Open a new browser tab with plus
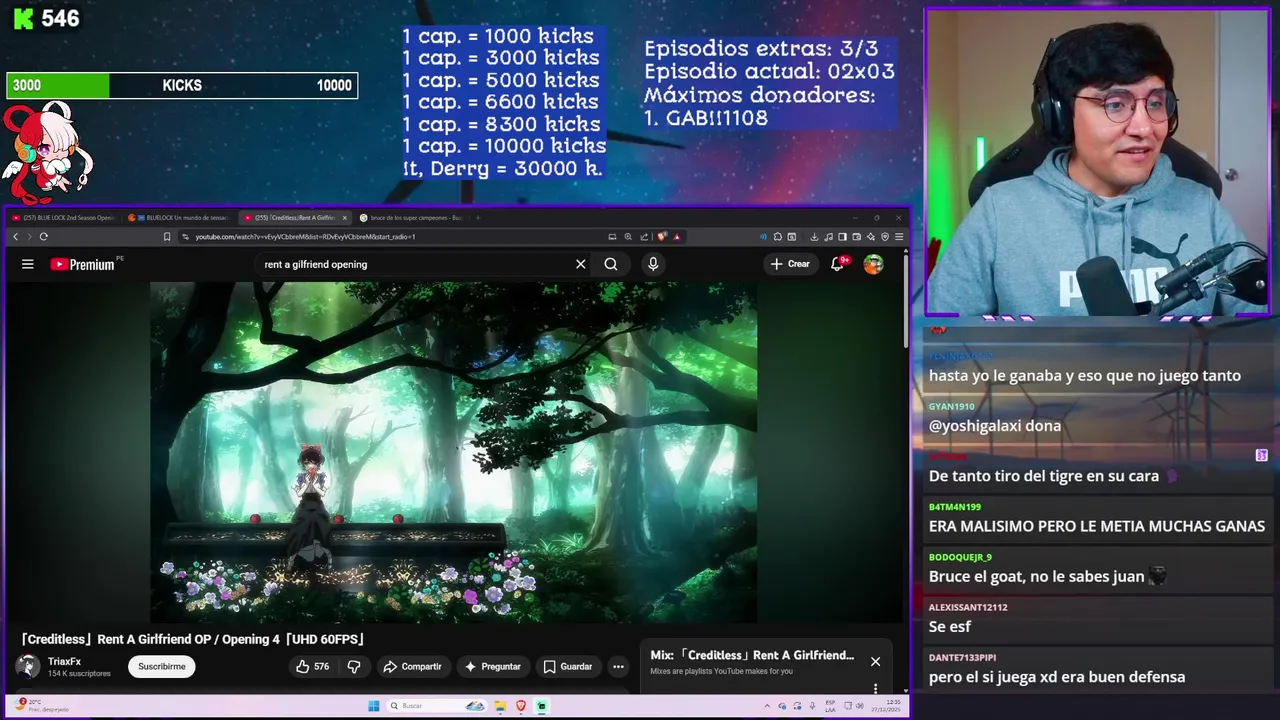Screen dimensions: 1280x720 click(x=478, y=217)
